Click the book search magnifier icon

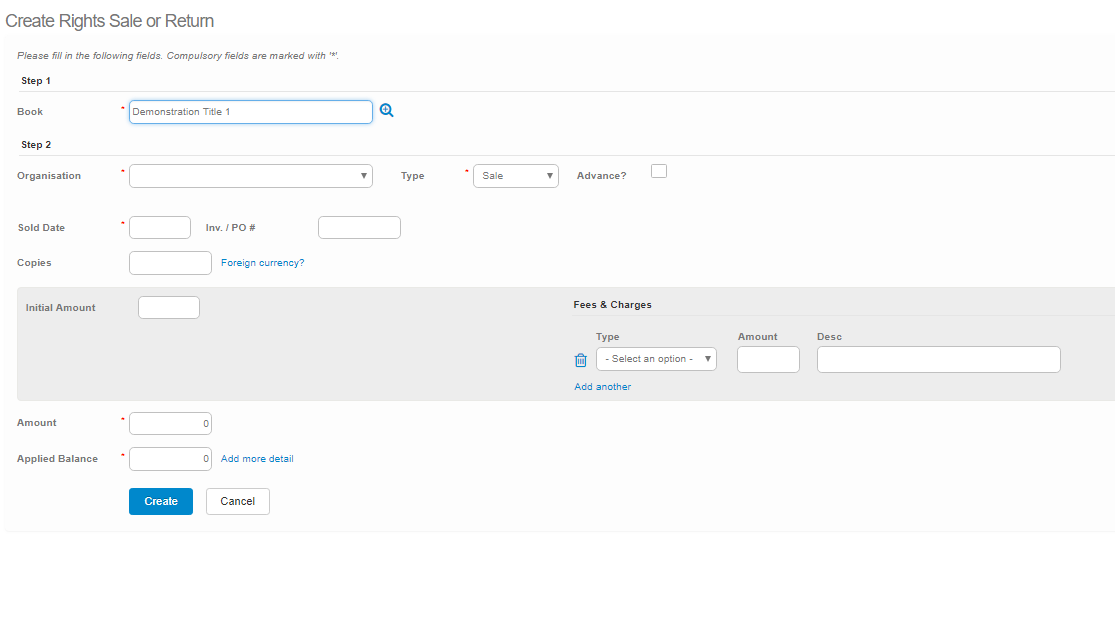[x=386, y=110]
